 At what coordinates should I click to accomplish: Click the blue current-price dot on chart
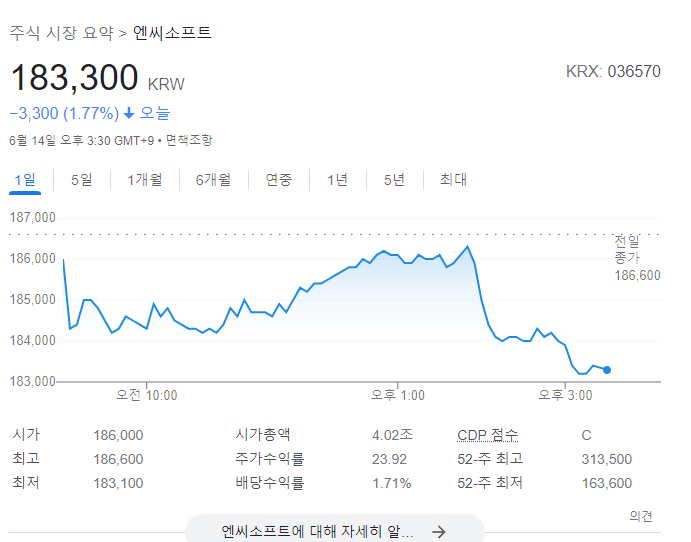[x=607, y=370]
